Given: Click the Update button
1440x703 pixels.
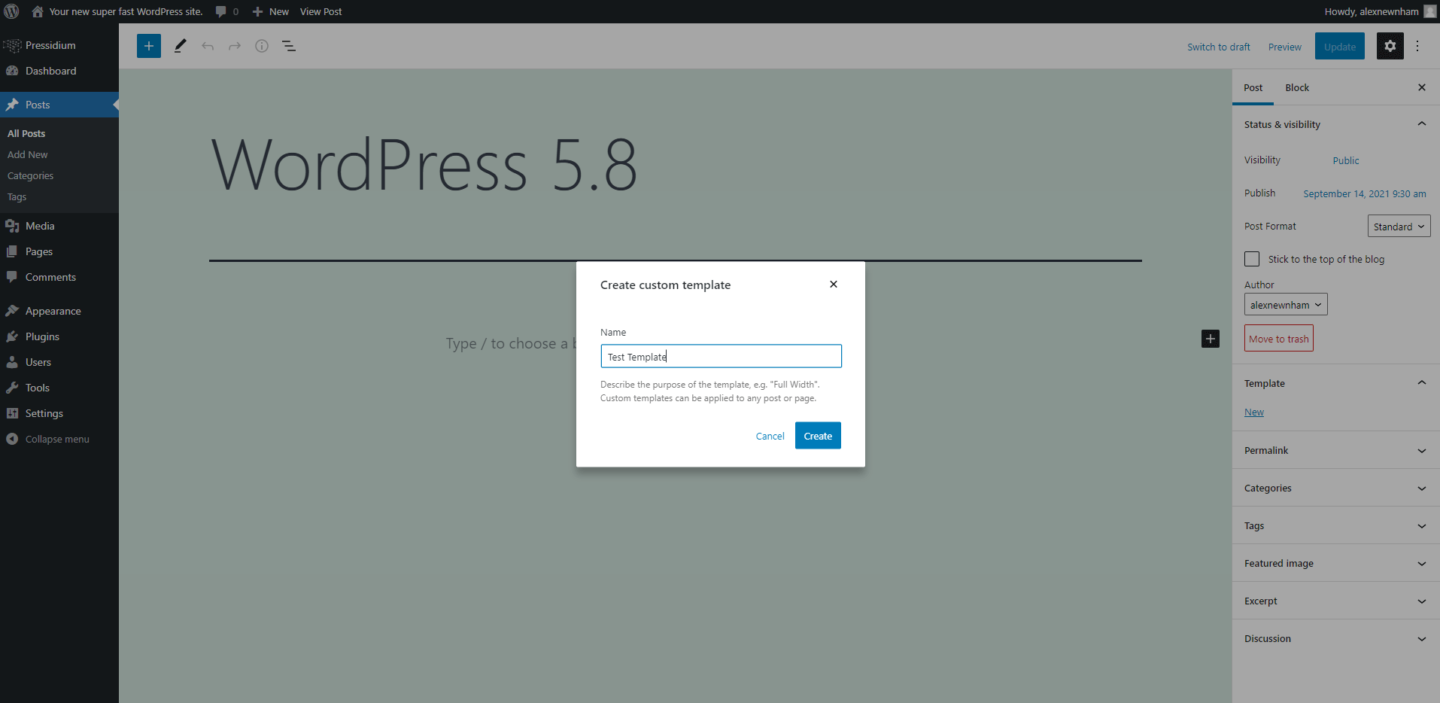Looking at the screenshot, I should [1340, 46].
